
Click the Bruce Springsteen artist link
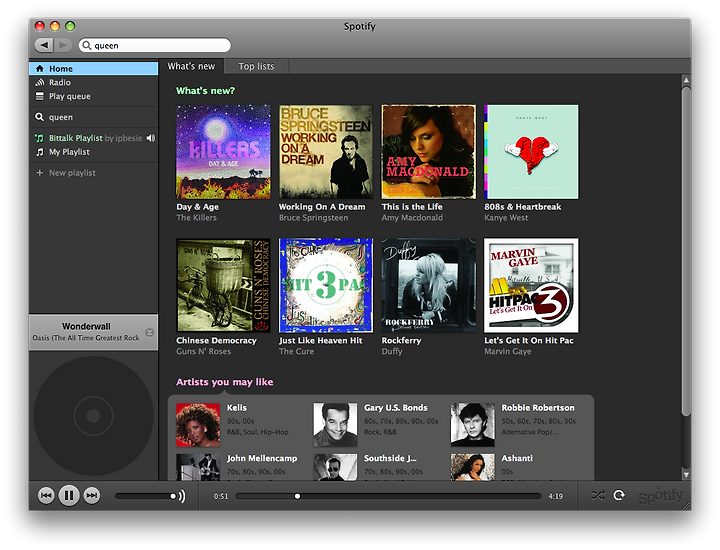(x=313, y=218)
